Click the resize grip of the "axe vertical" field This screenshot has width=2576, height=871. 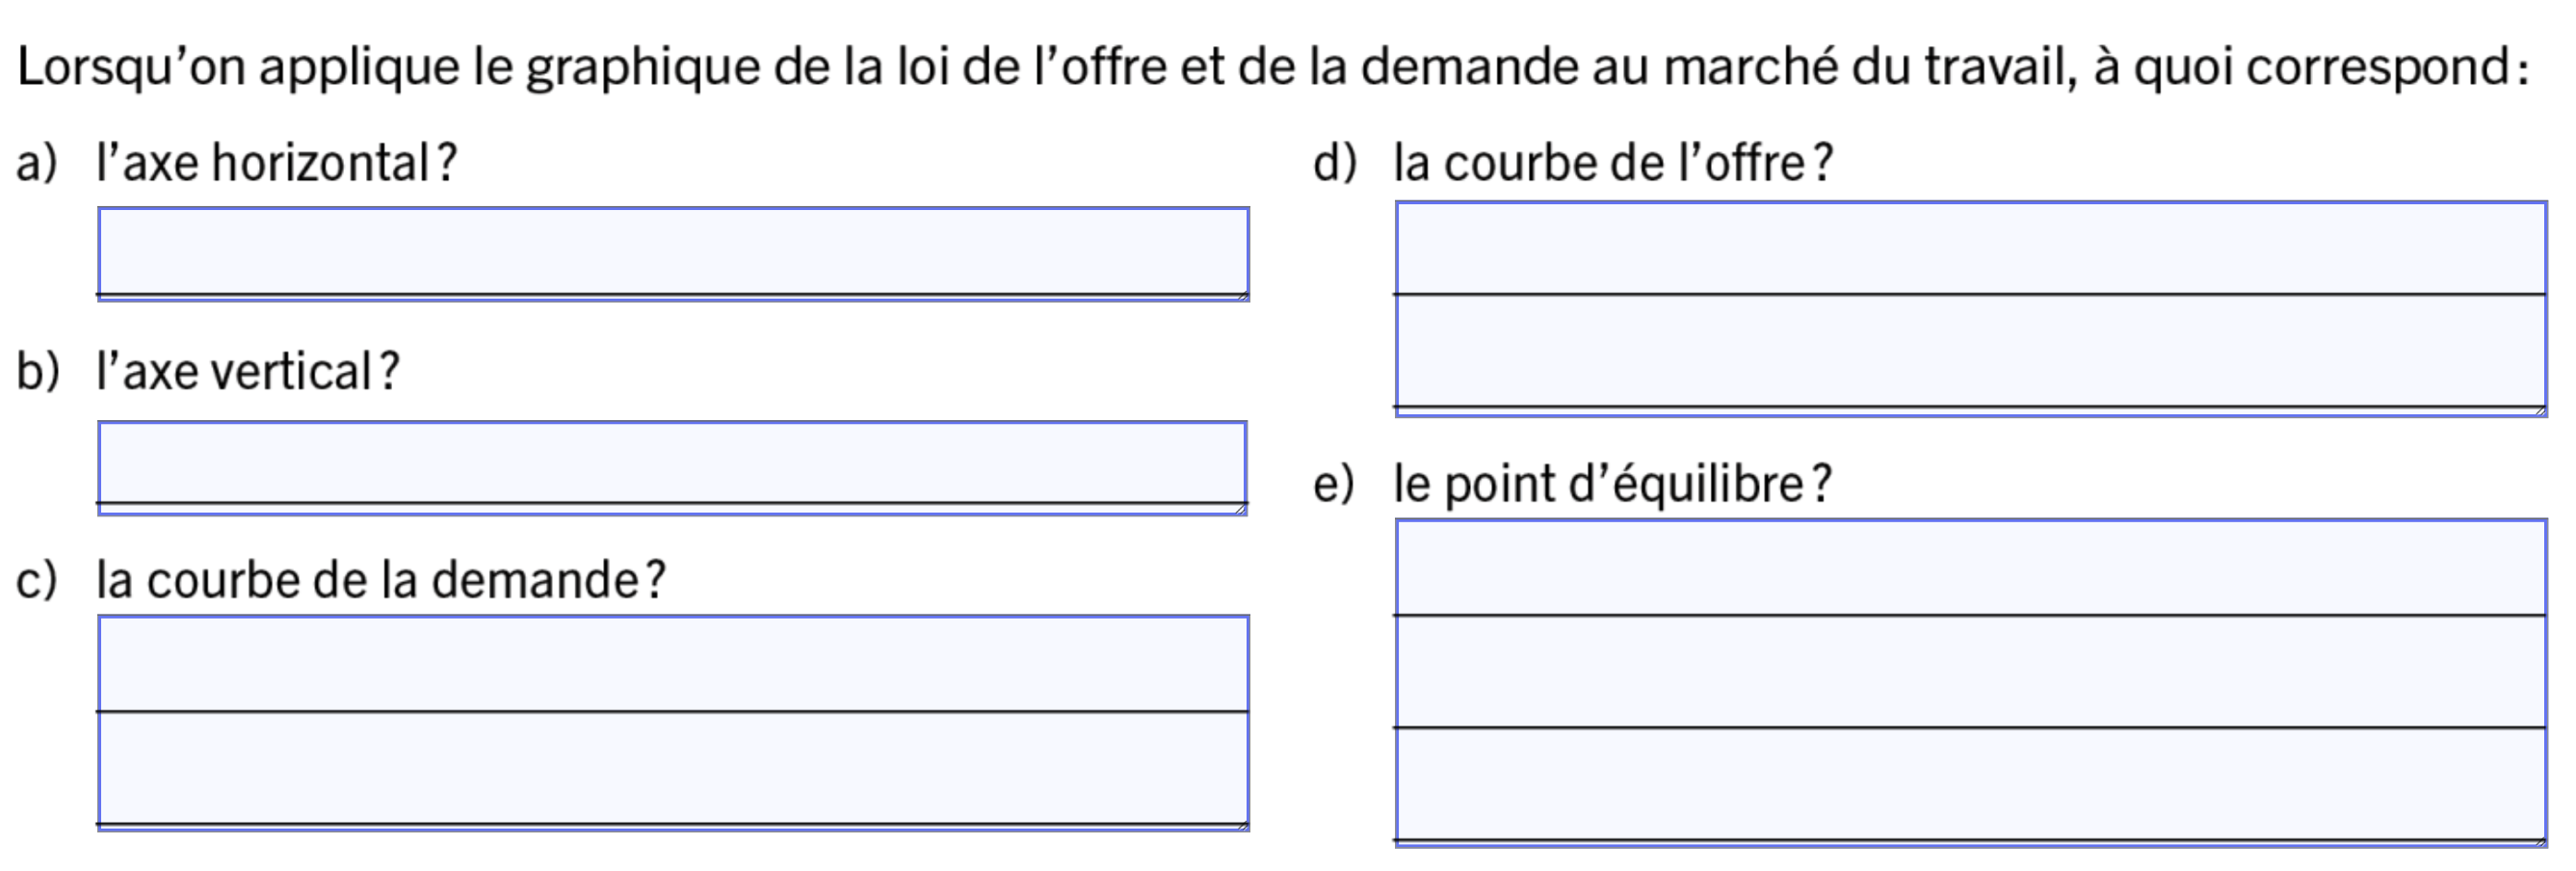(1240, 509)
